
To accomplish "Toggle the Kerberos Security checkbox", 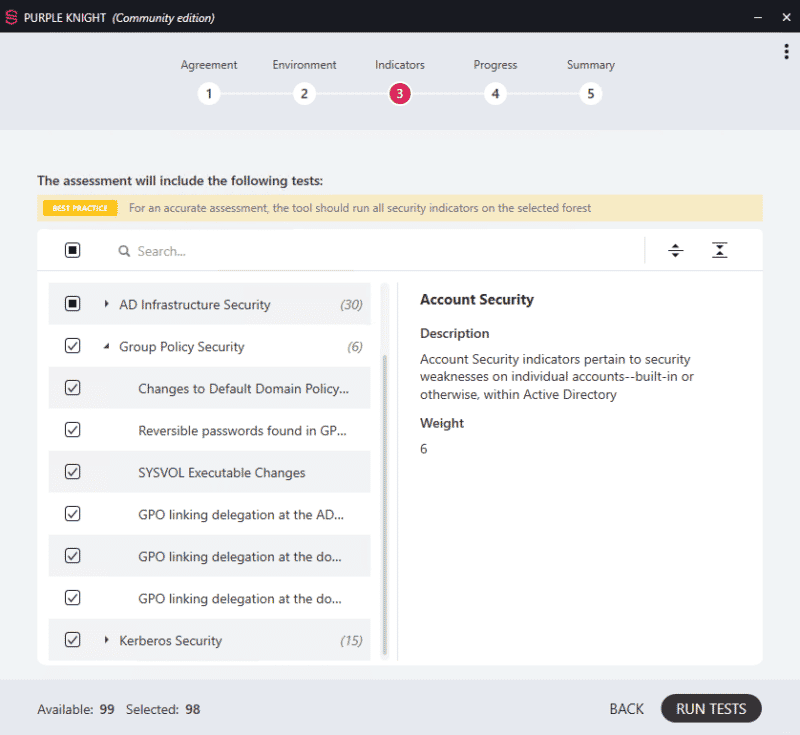I will [x=73, y=640].
